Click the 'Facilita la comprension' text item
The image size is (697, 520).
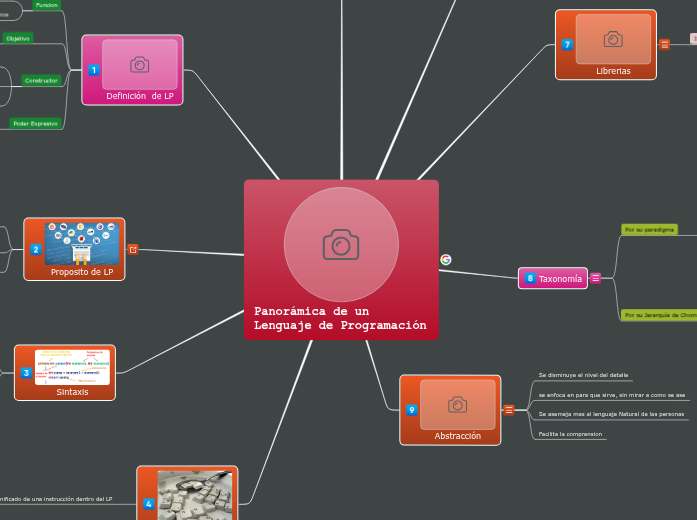click(x=572, y=435)
